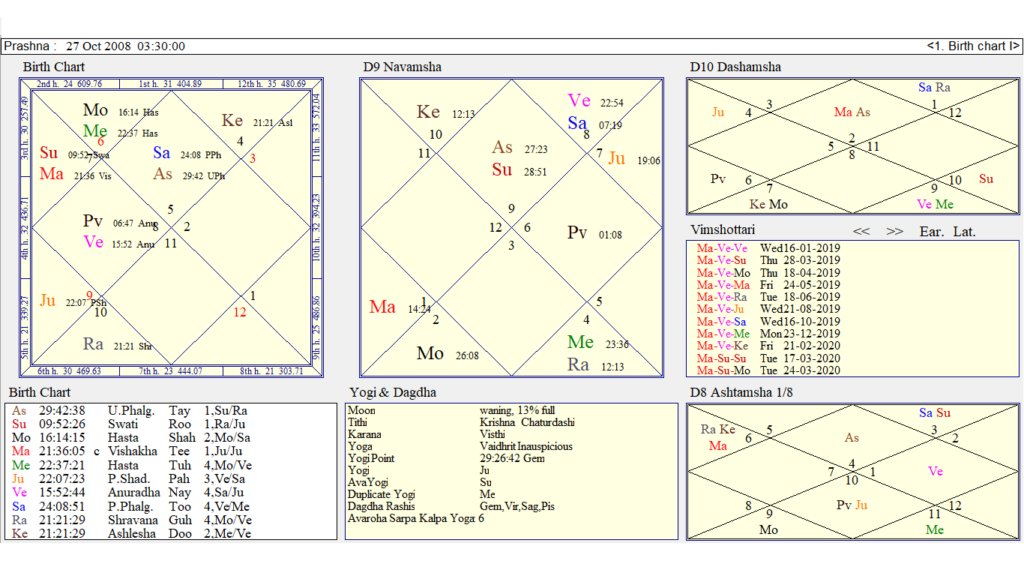Click Mo 16:14 in the Birth Chart diagram
Screen dimensions: 1024x576
point(121,110)
